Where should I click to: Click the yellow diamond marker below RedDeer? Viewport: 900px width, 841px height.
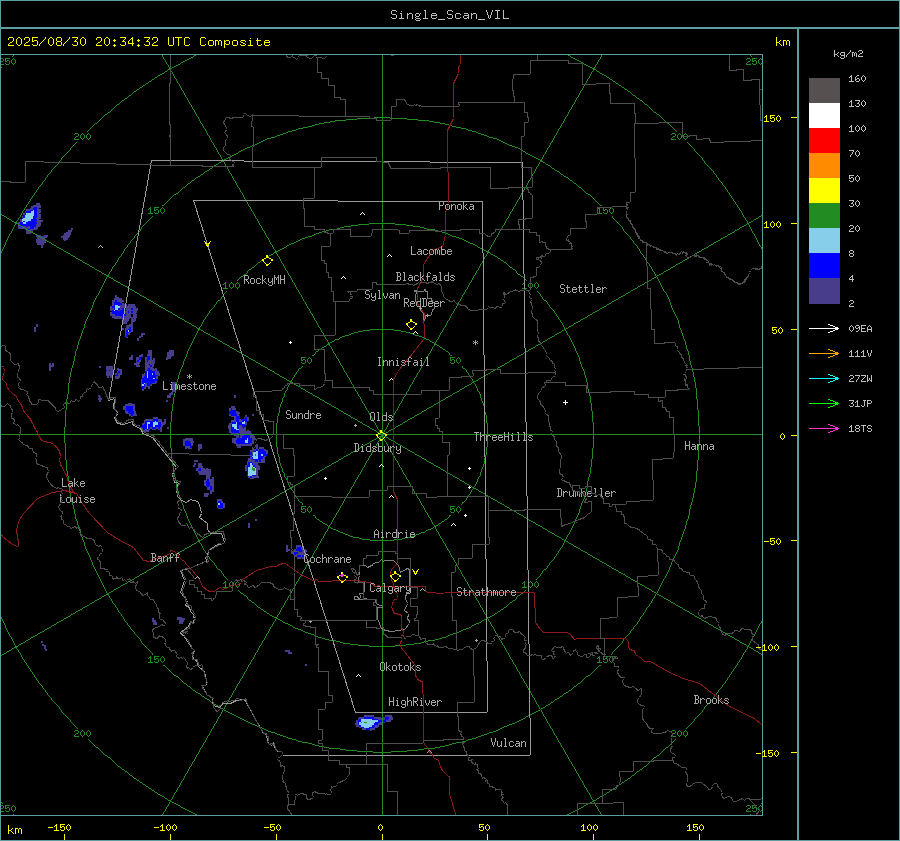(x=412, y=325)
